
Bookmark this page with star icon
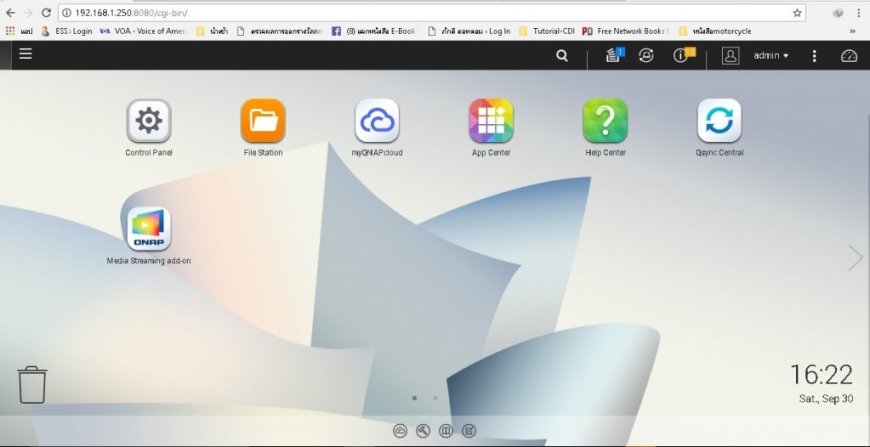click(x=797, y=13)
